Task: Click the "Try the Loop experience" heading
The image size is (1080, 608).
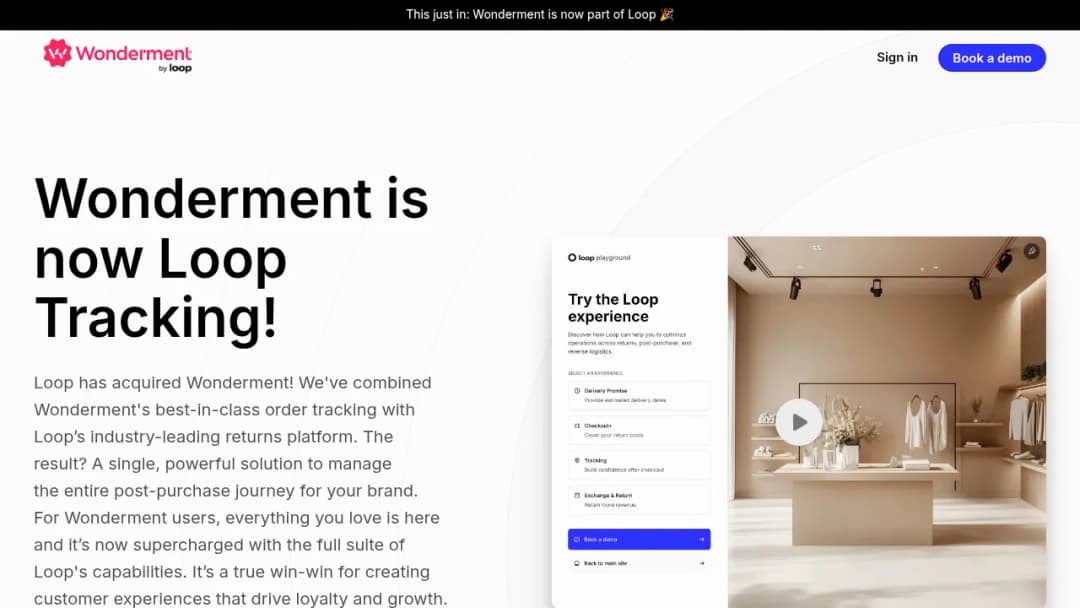Action: pos(613,308)
